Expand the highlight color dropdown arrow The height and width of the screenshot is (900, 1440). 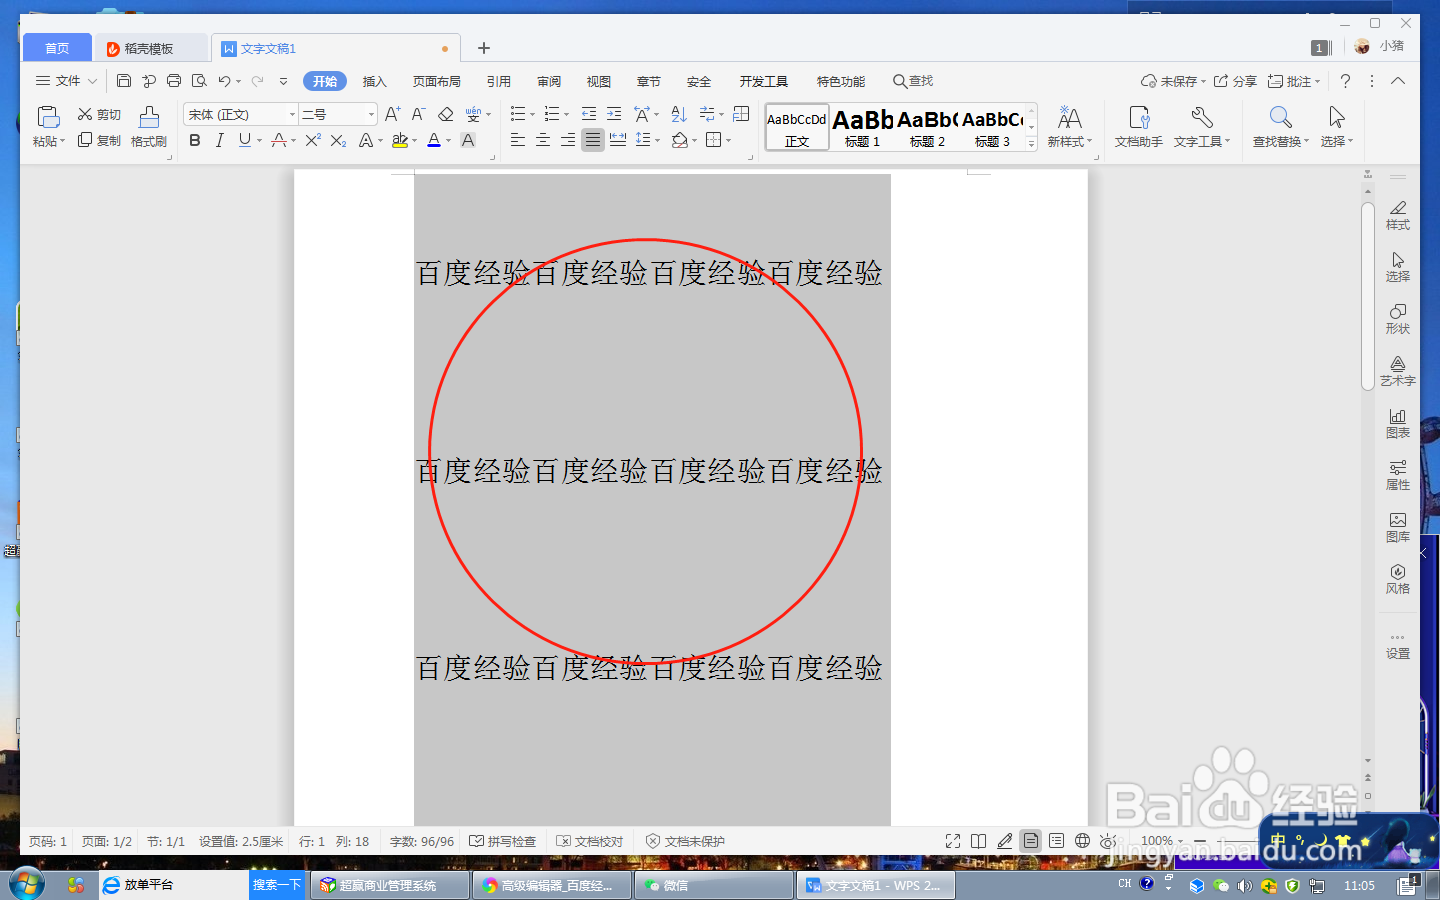coord(415,141)
